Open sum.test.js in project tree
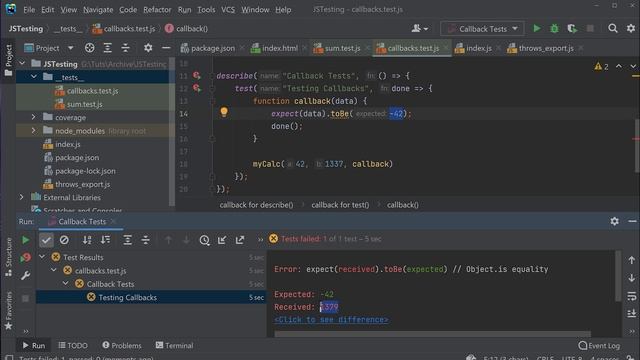Screen dimensions: 640x360 point(84,104)
